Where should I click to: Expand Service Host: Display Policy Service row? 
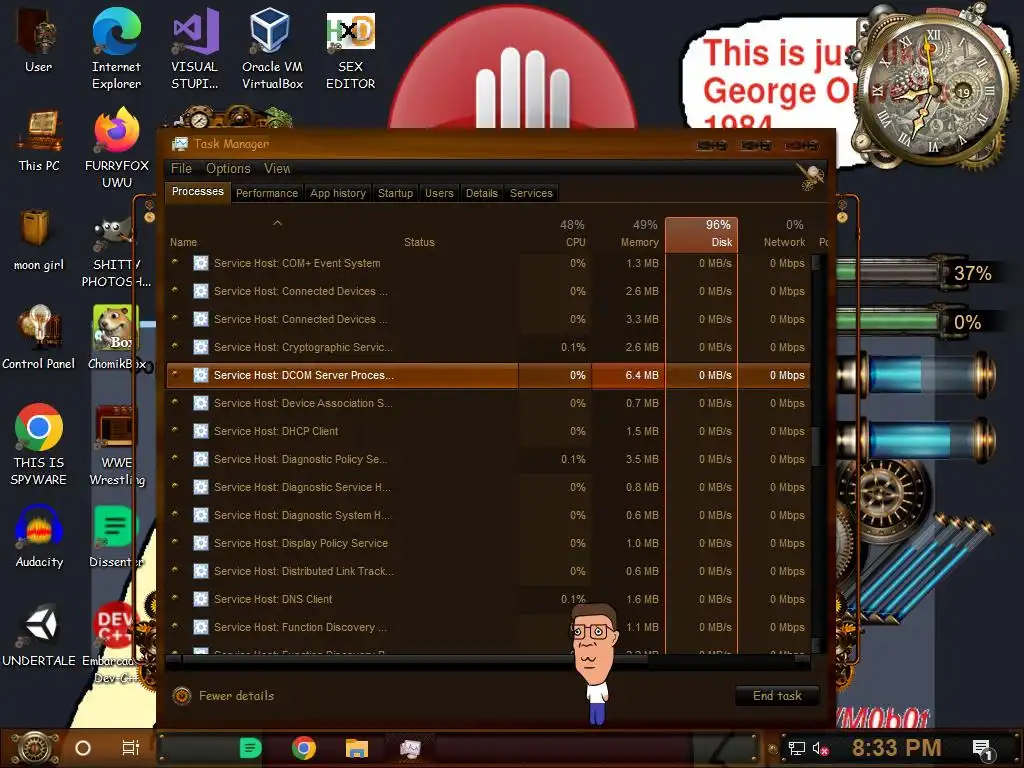point(175,542)
